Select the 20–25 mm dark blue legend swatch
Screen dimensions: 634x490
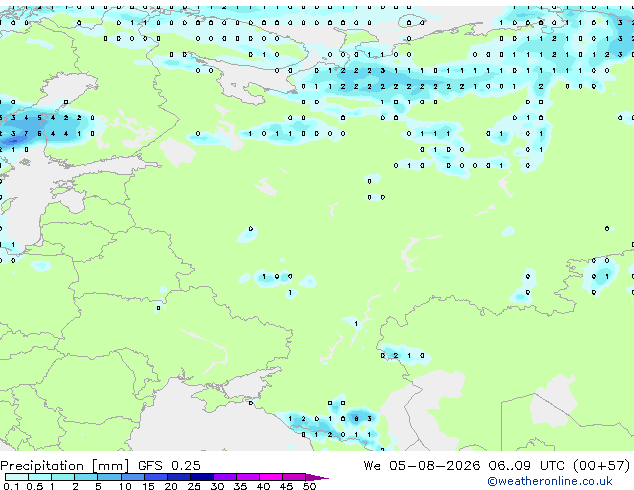(178, 477)
